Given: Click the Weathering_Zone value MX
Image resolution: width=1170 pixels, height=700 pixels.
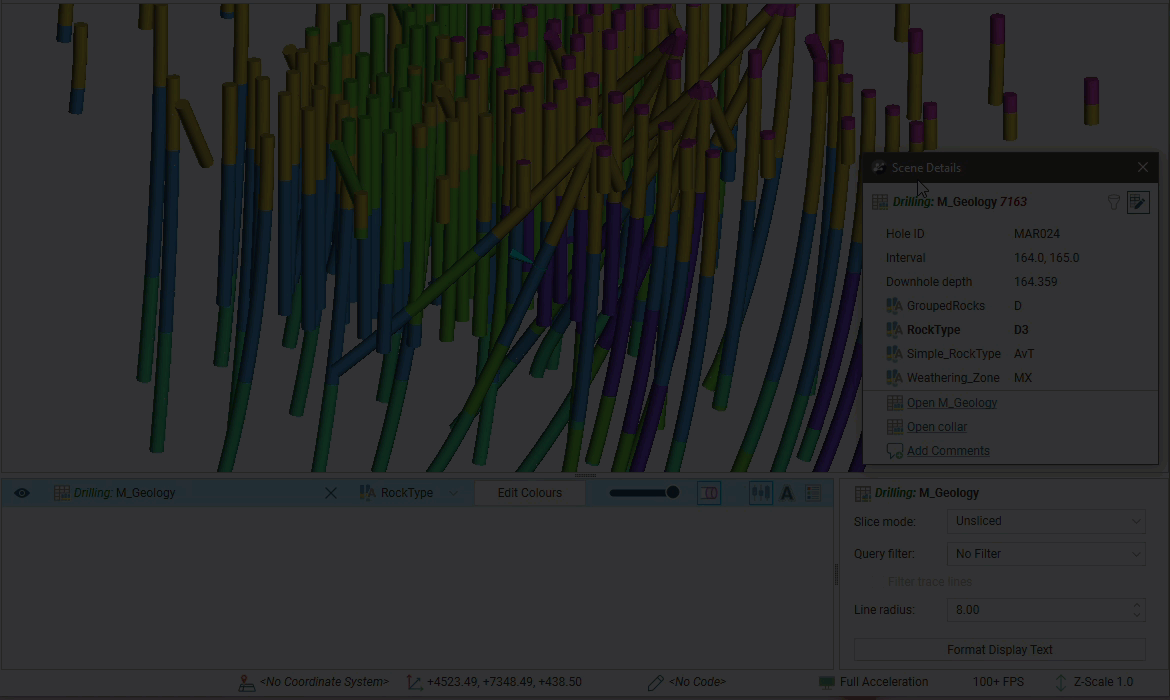Looking at the screenshot, I should pyautogui.click(x=1022, y=378).
